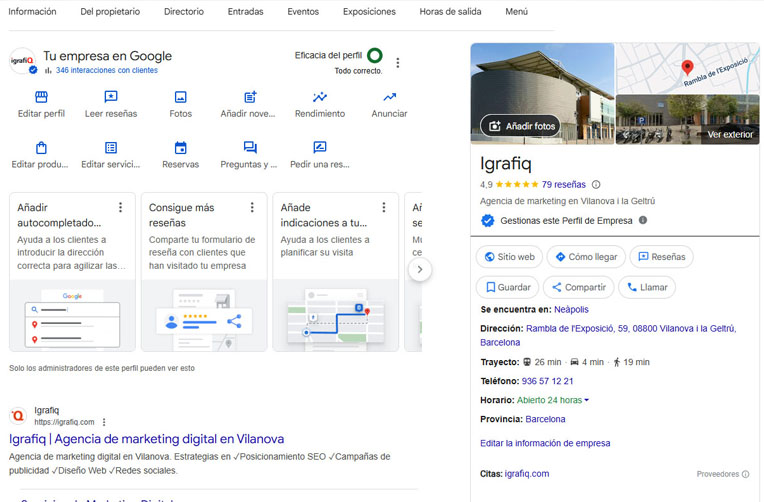Open Preguntas y respuestas chat icon
The image size is (764, 502).
[x=250, y=148]
